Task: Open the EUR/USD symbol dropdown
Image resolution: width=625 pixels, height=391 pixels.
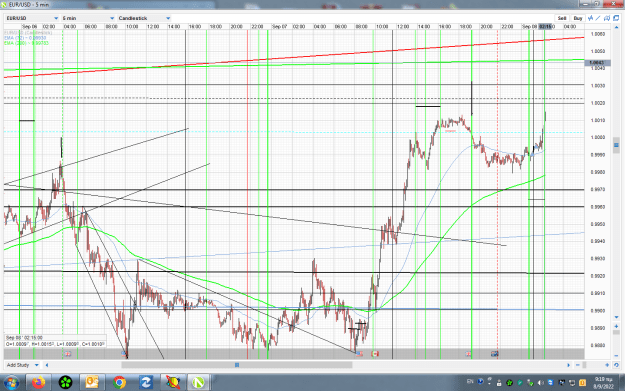Action: tap(32, 18)
